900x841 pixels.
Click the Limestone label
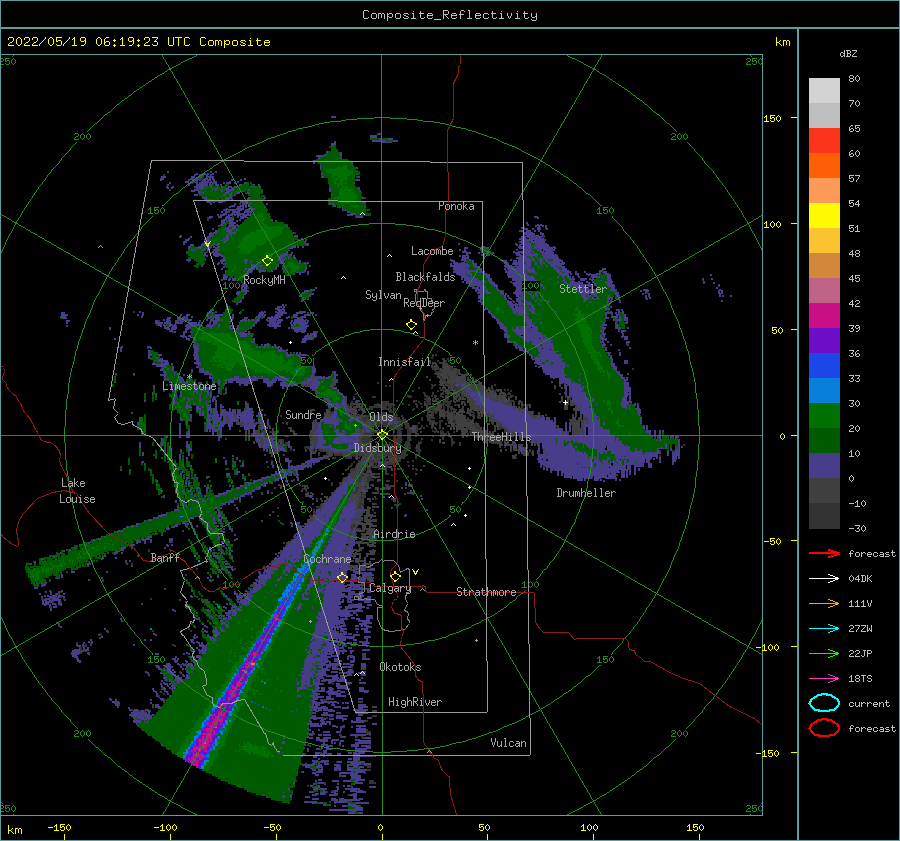click(x=189, y=386)
